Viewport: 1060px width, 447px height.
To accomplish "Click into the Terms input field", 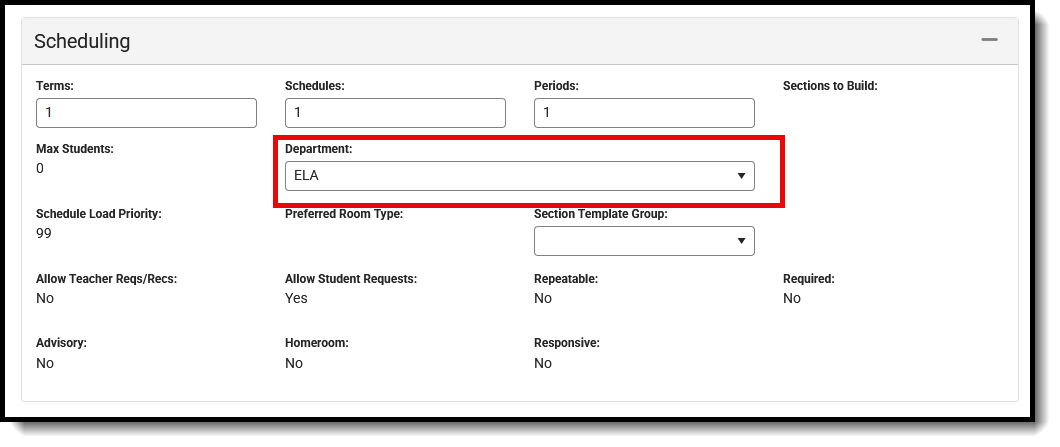I will pos(146,113).
